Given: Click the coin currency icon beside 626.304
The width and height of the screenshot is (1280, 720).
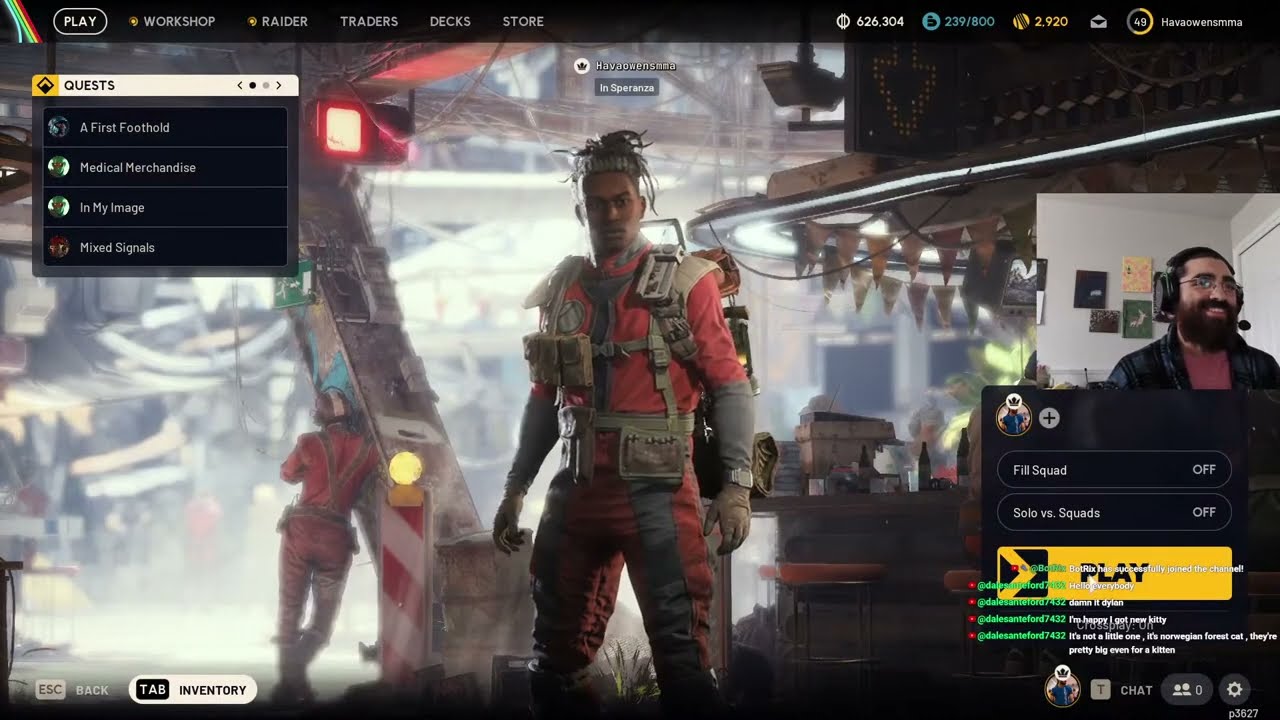Looking at the screenshot, I should coord(842,21).
